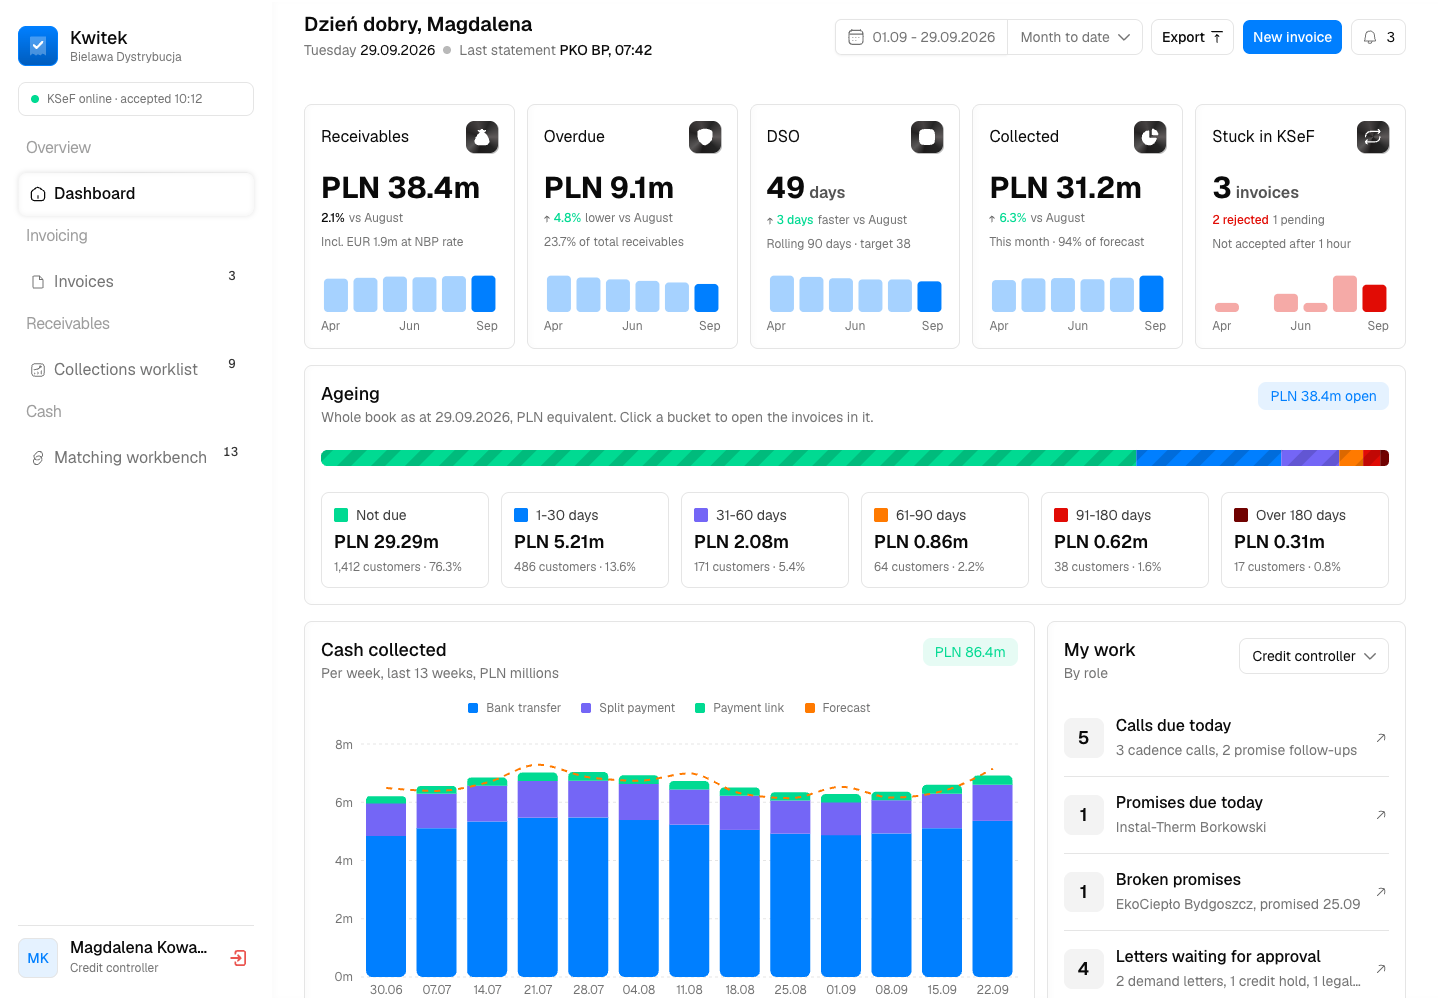Image resolution: width=1440 pixels, height=1000 pixels.
Task: Click the Matching workbench sidebar icon
Action: (x=38, y=458)
